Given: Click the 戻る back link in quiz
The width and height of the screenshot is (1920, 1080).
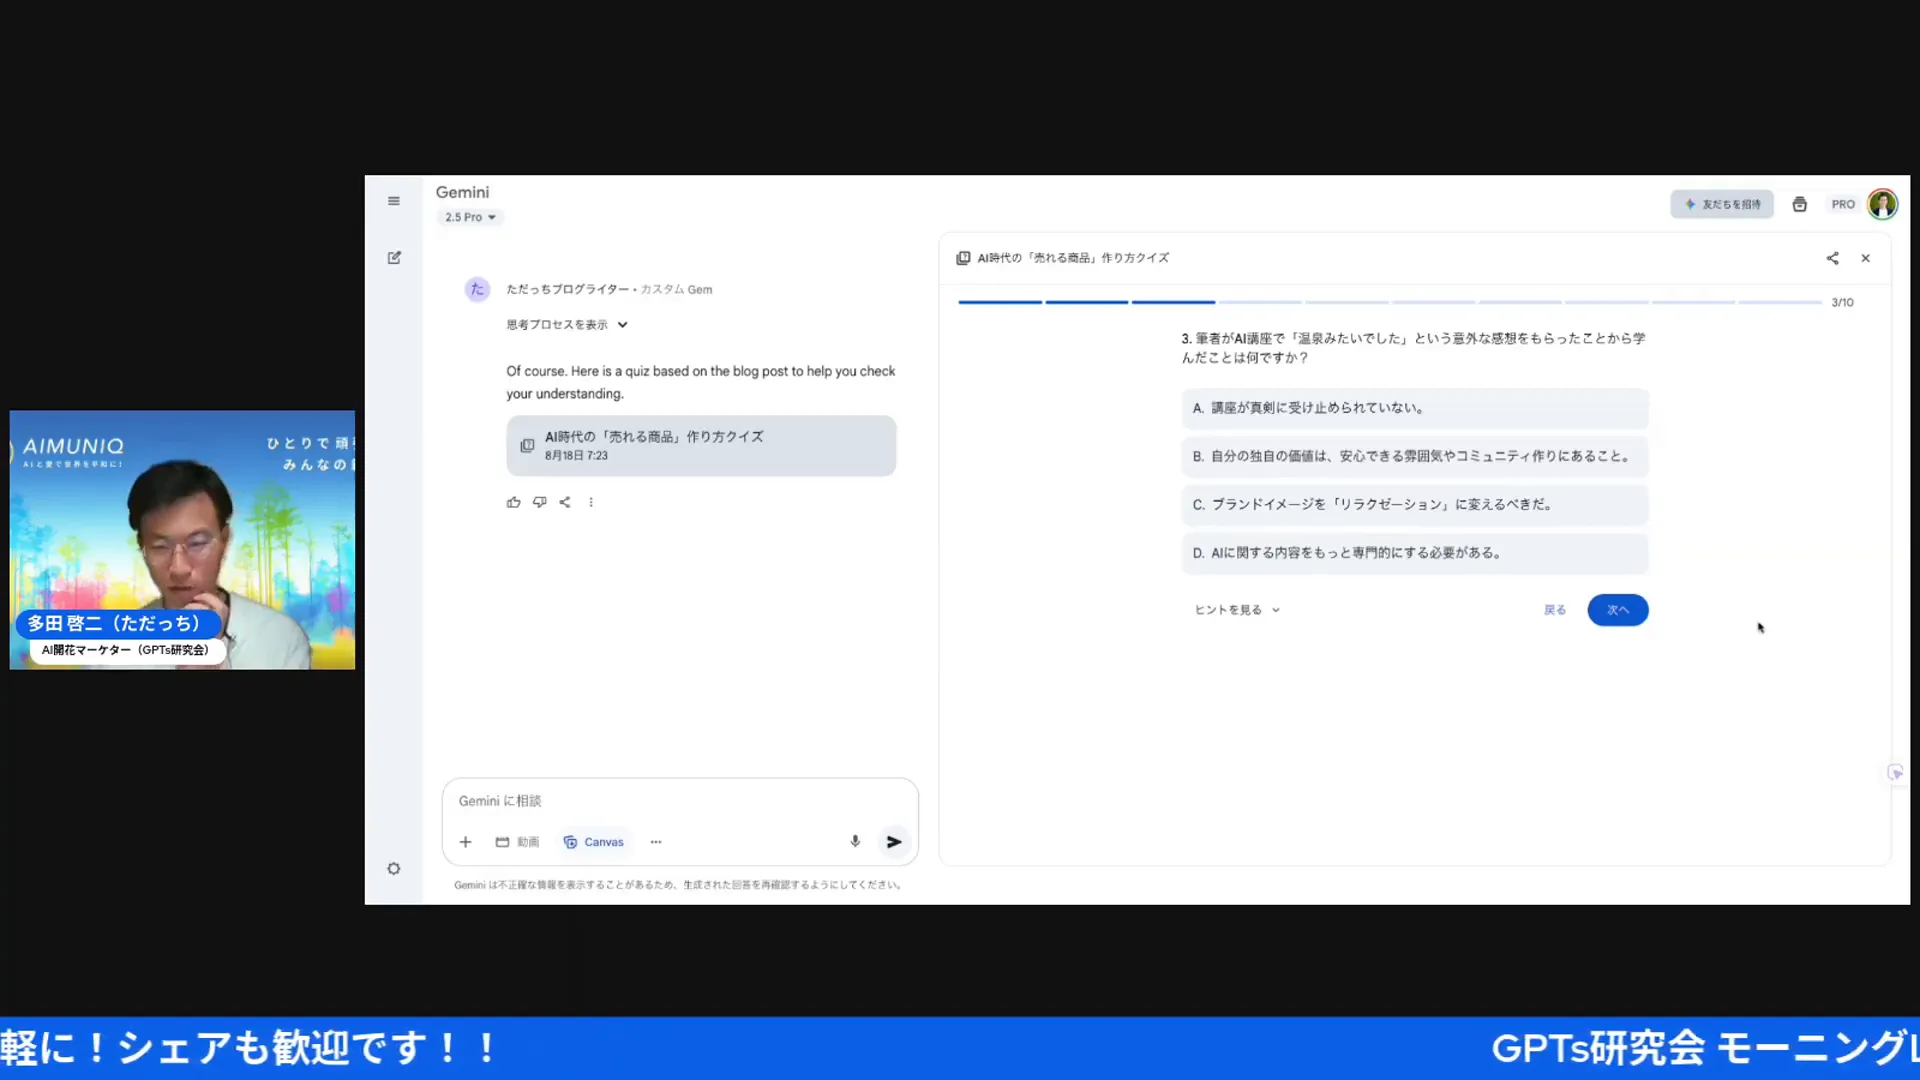Looking at the screenshot, I should (x=1555, y=610).
